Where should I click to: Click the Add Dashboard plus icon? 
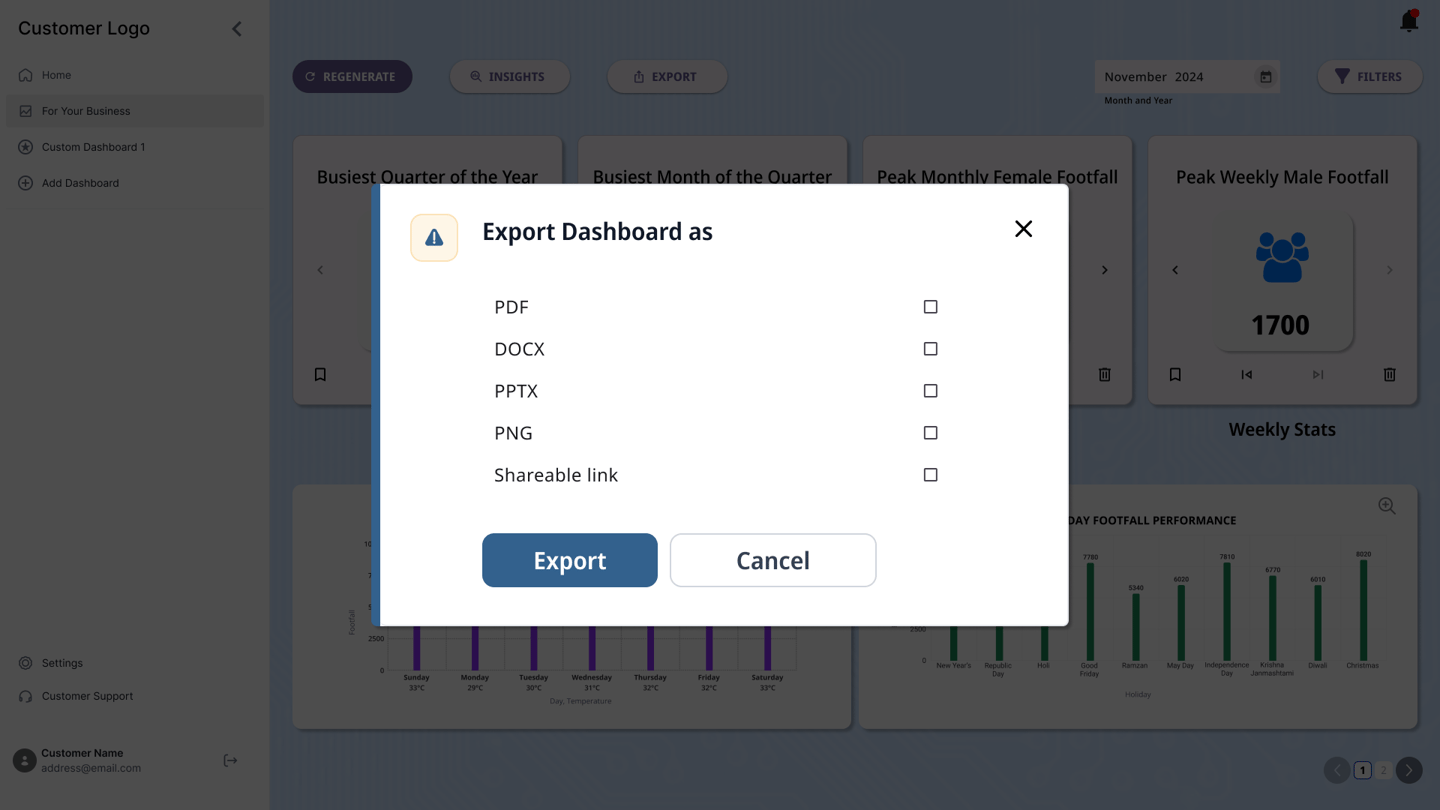(x=26, y=183)
